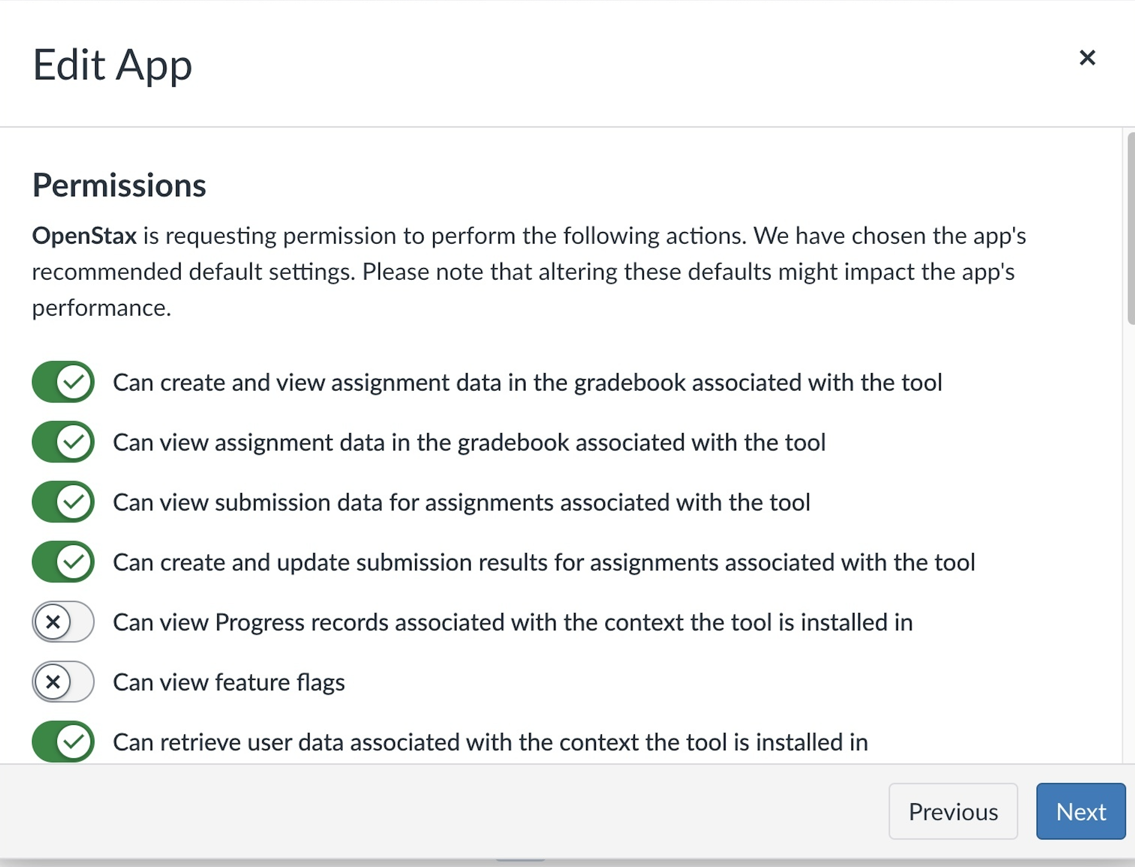
Task: Disable retrieving user data from context
Action: click(63, 742)
